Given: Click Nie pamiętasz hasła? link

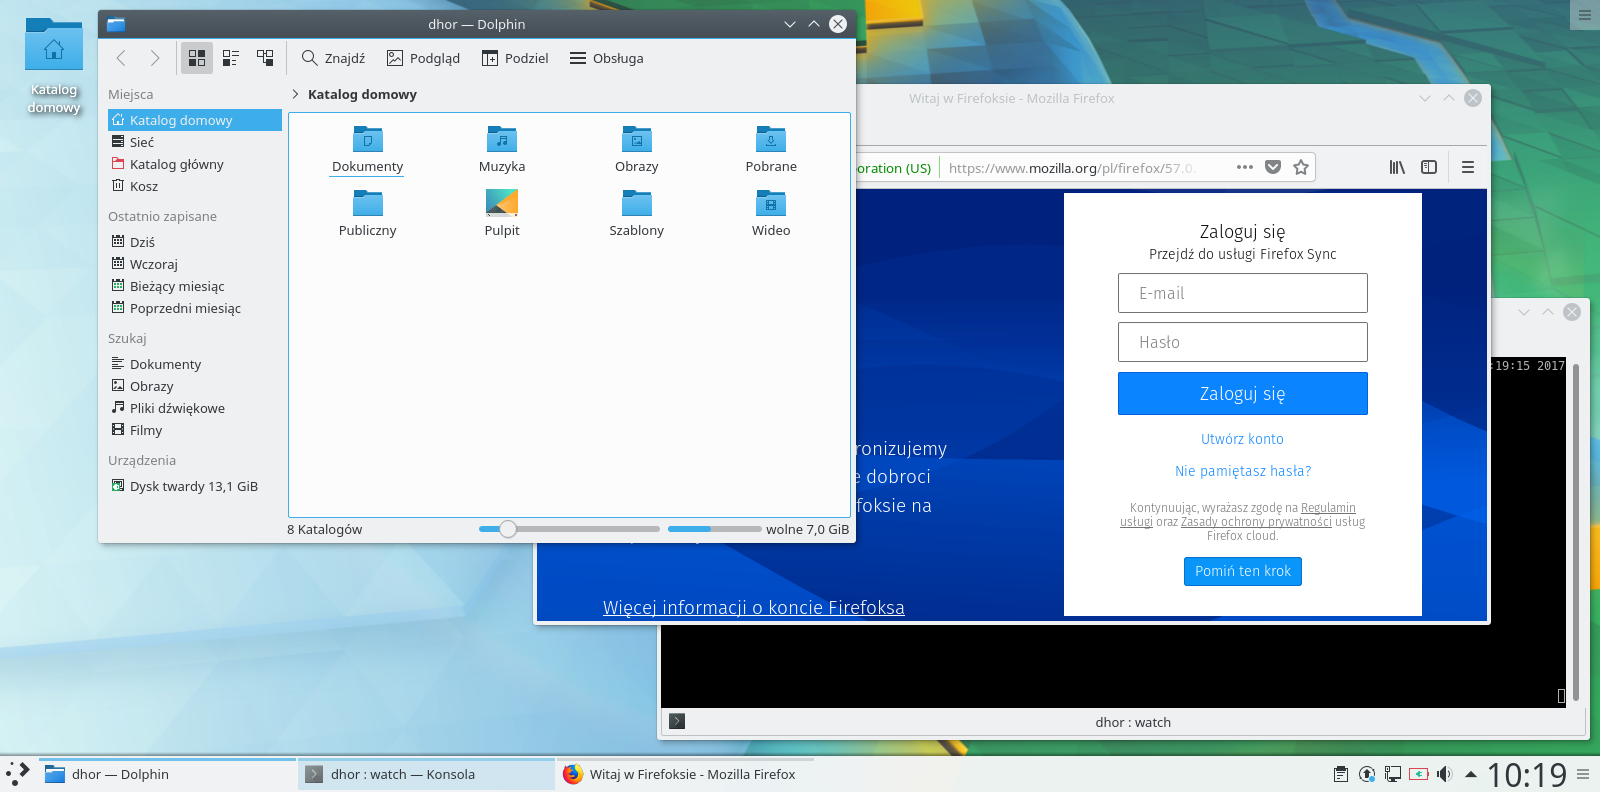Looking at the screenshot, I should tap(1243, 471).
